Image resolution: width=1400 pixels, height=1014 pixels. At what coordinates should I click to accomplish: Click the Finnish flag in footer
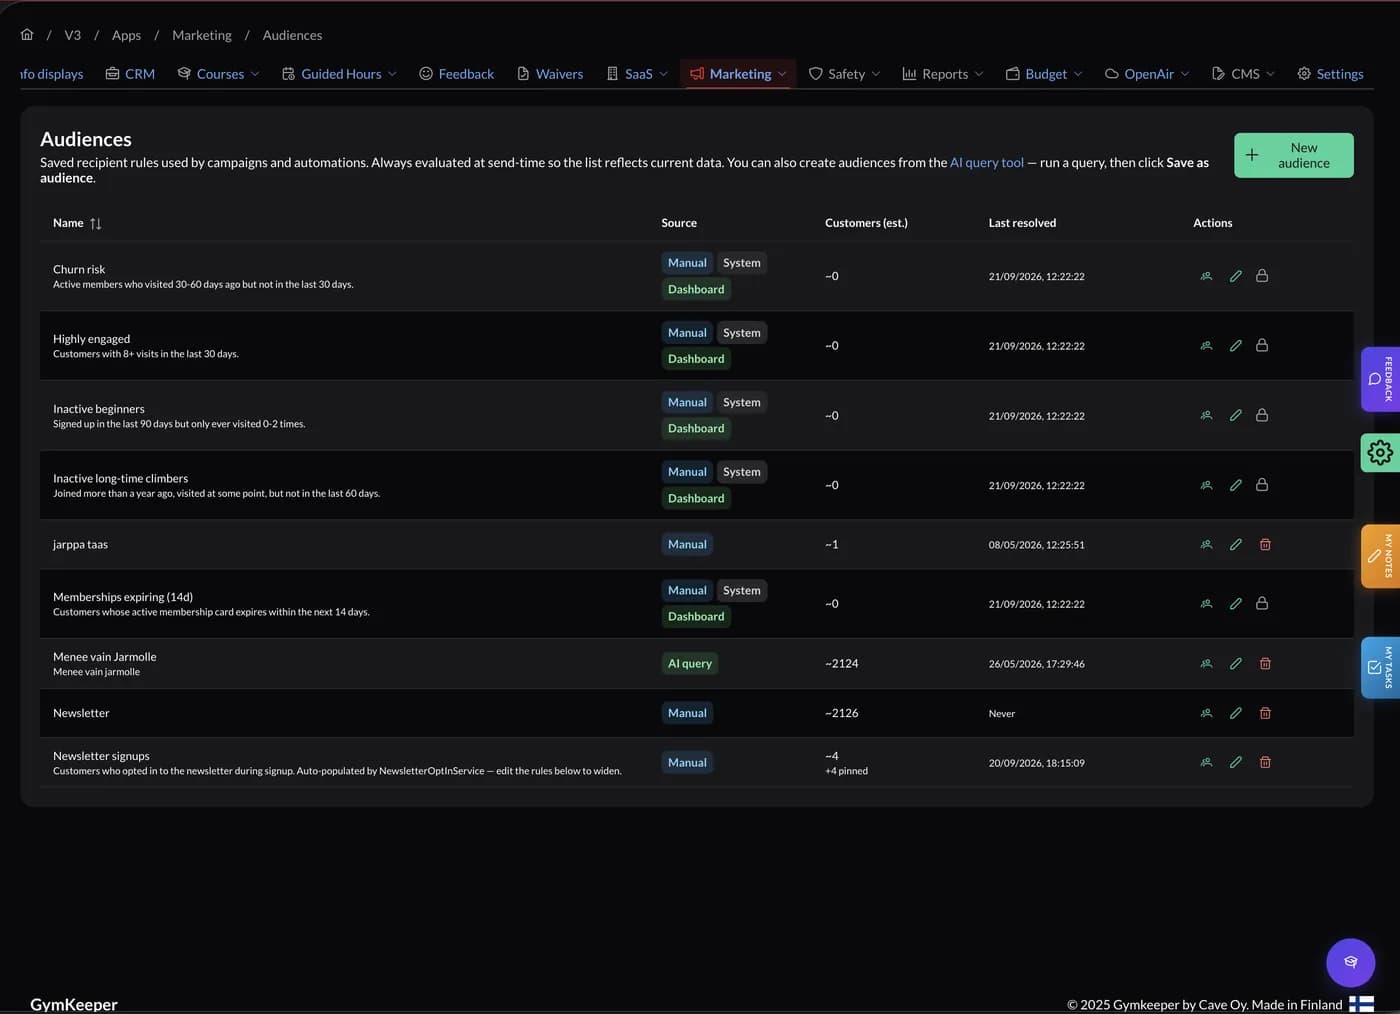click(1361, 1004)
